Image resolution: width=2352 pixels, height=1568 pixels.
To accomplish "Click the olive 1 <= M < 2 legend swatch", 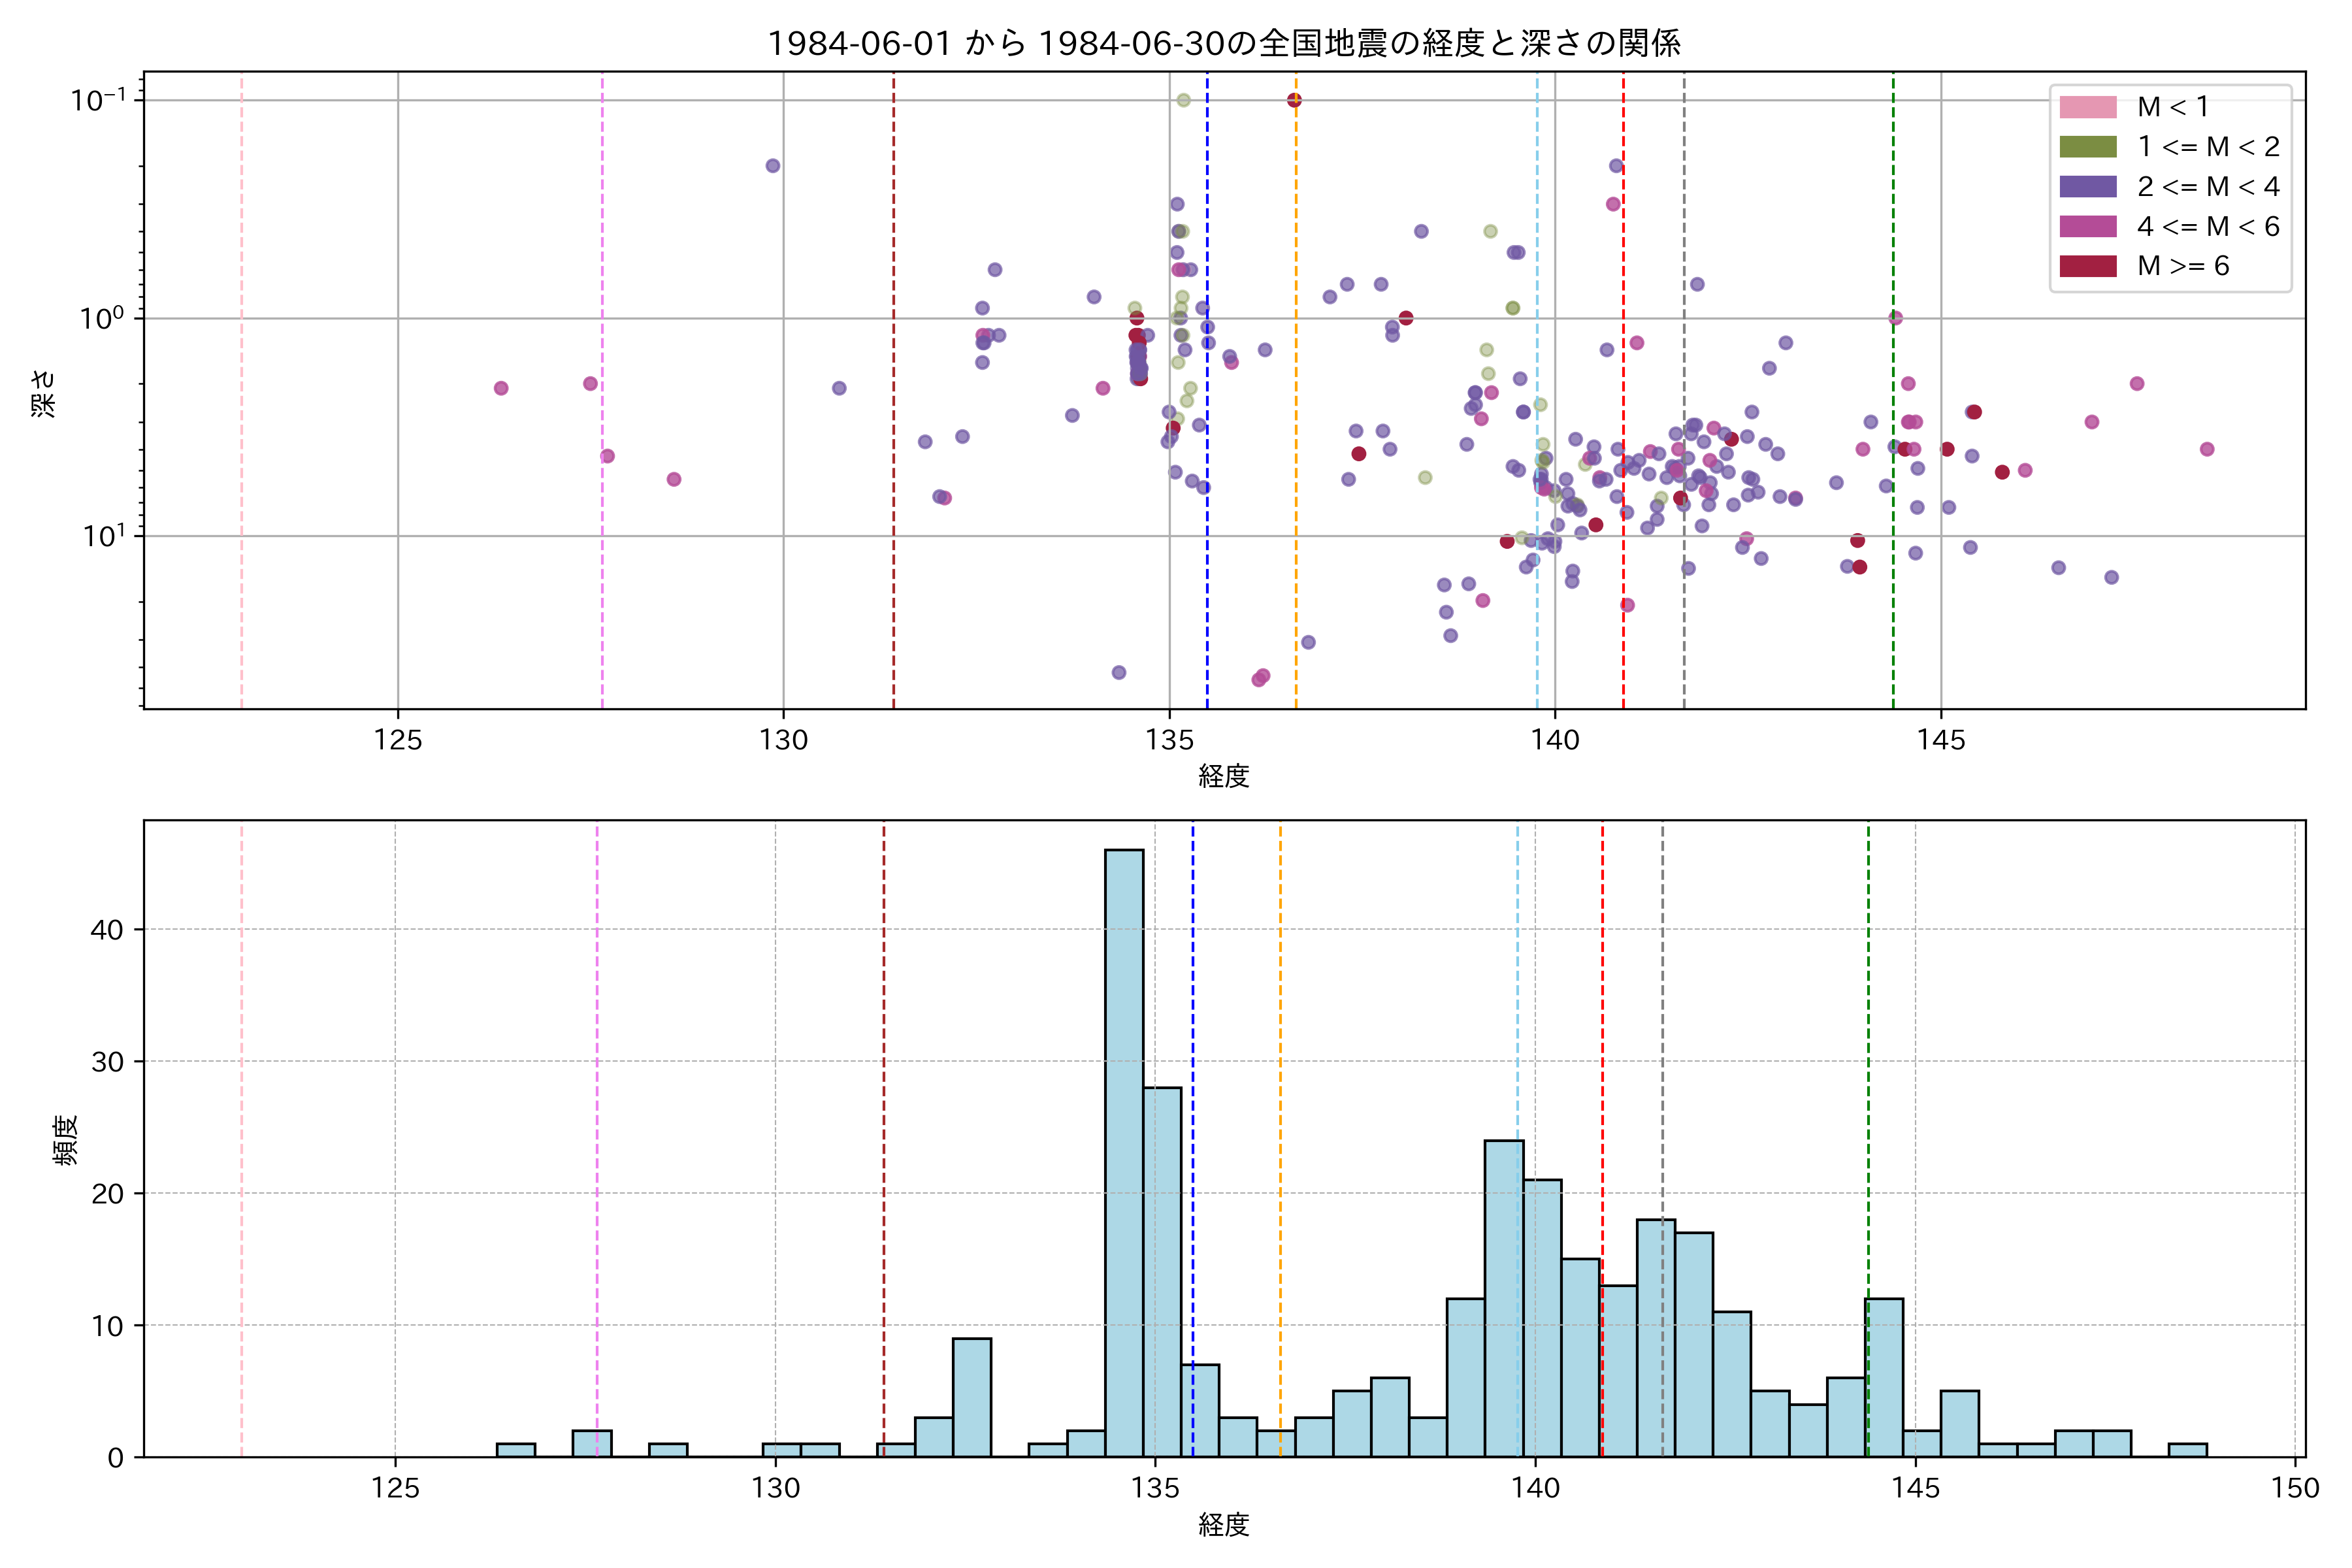I will (2087, 147).
